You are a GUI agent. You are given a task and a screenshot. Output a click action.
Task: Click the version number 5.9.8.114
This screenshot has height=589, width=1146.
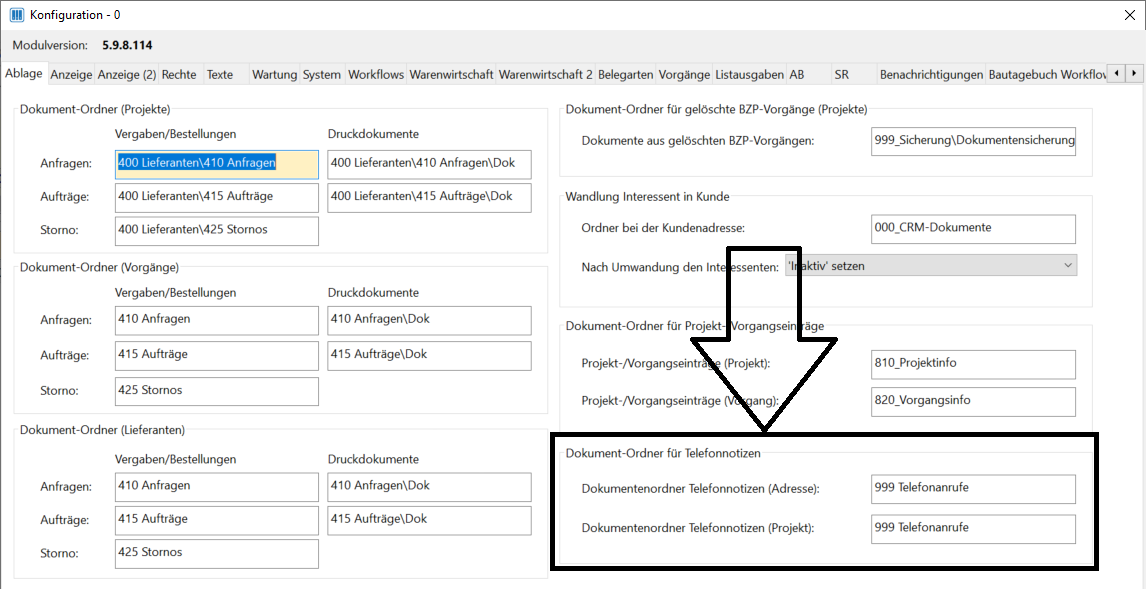127,45
